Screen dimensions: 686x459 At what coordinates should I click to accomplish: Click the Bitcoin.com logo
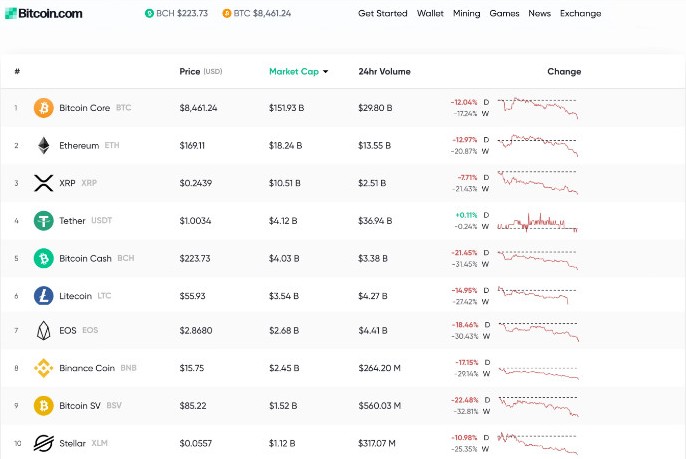[x=43, y=14]
